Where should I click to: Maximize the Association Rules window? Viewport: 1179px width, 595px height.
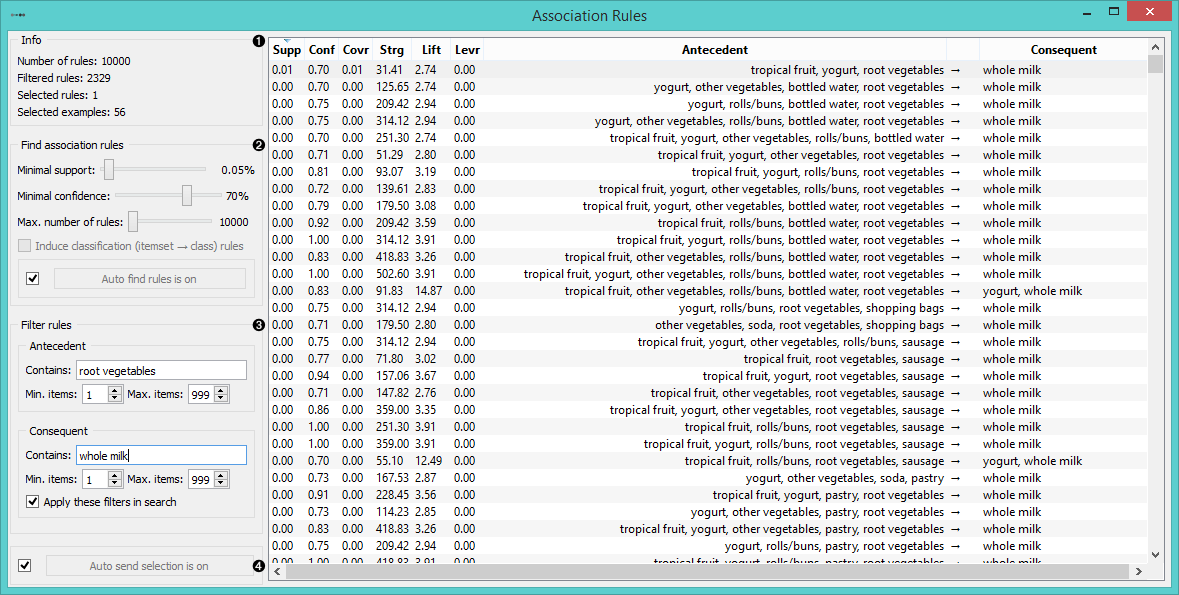[x=1114, y=11]
